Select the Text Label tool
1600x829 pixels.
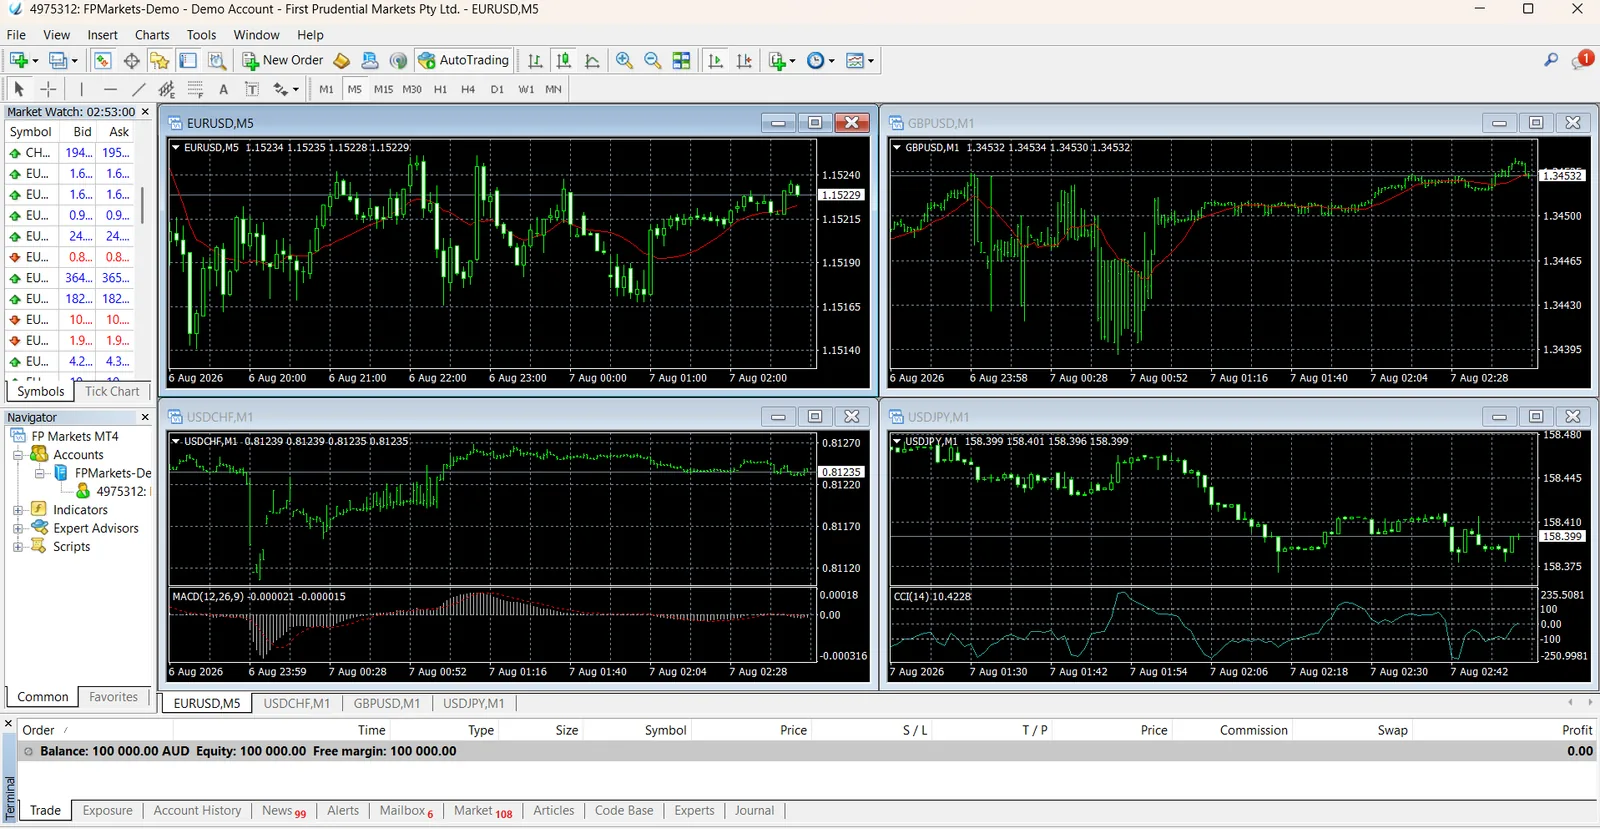[252, 89]
